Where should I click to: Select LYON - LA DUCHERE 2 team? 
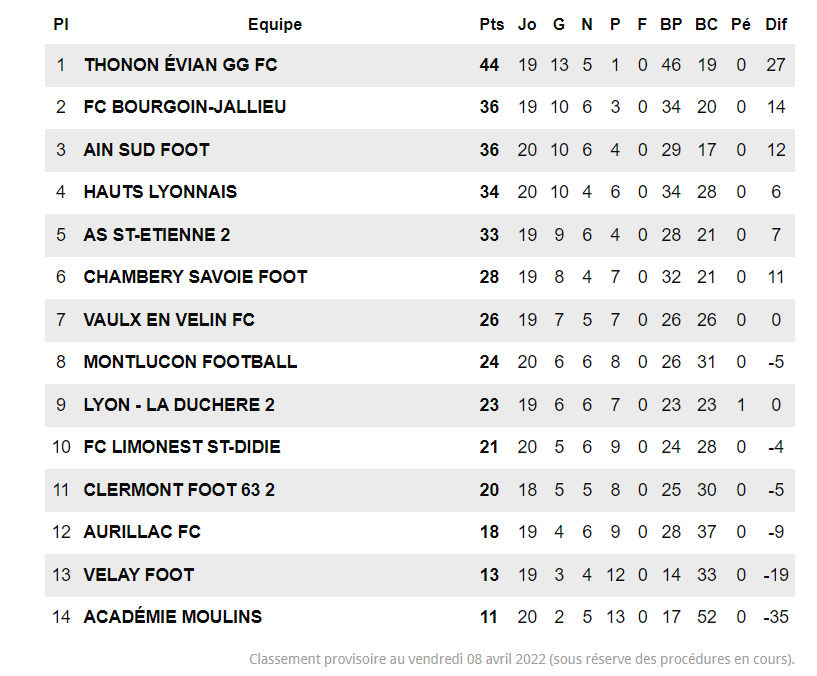point(179,405)
